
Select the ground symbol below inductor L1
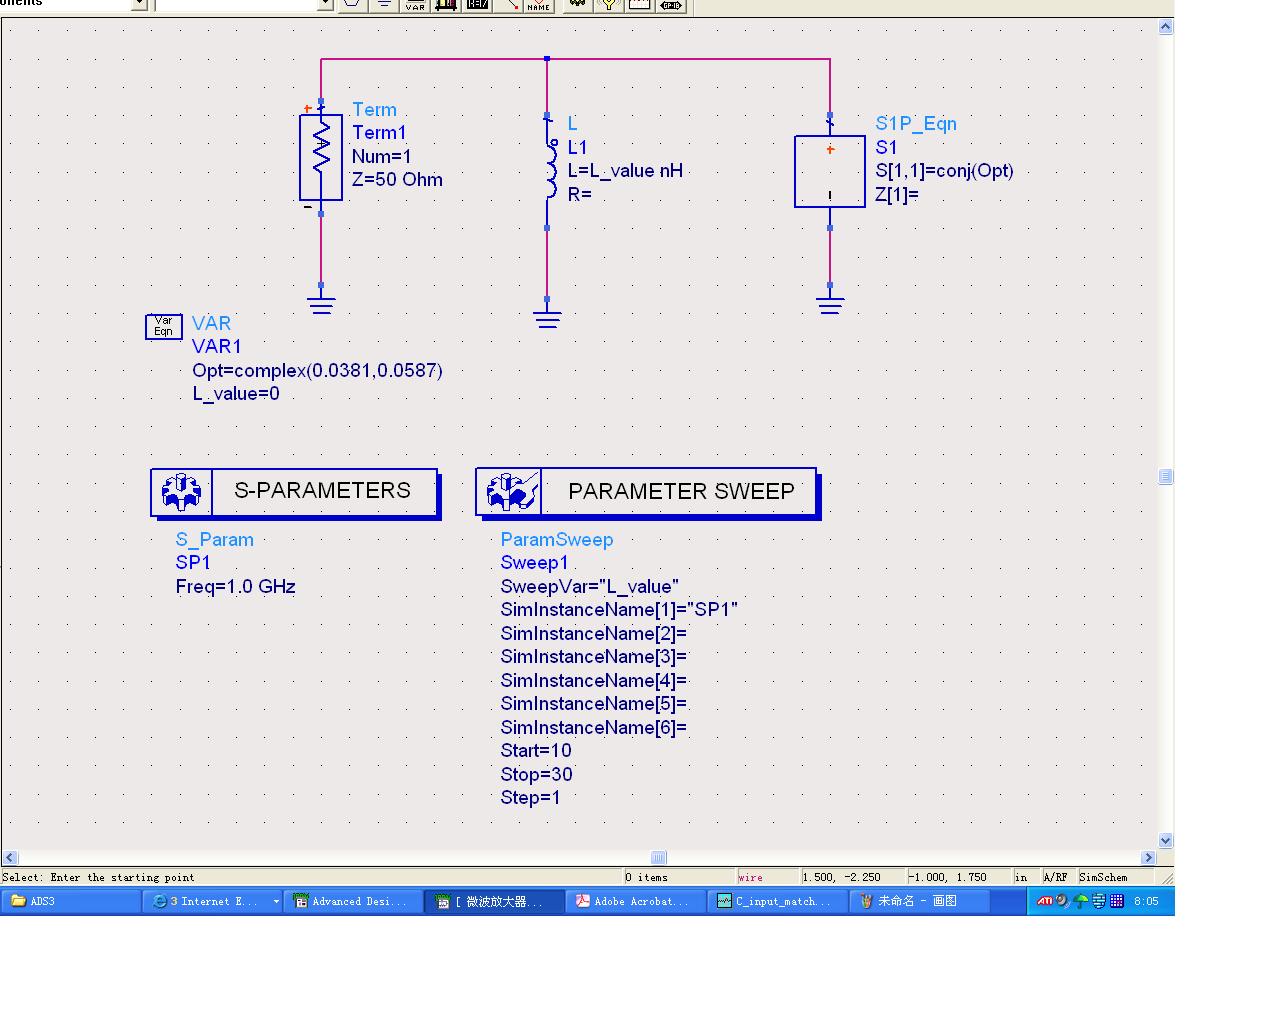tap(547, 316)
